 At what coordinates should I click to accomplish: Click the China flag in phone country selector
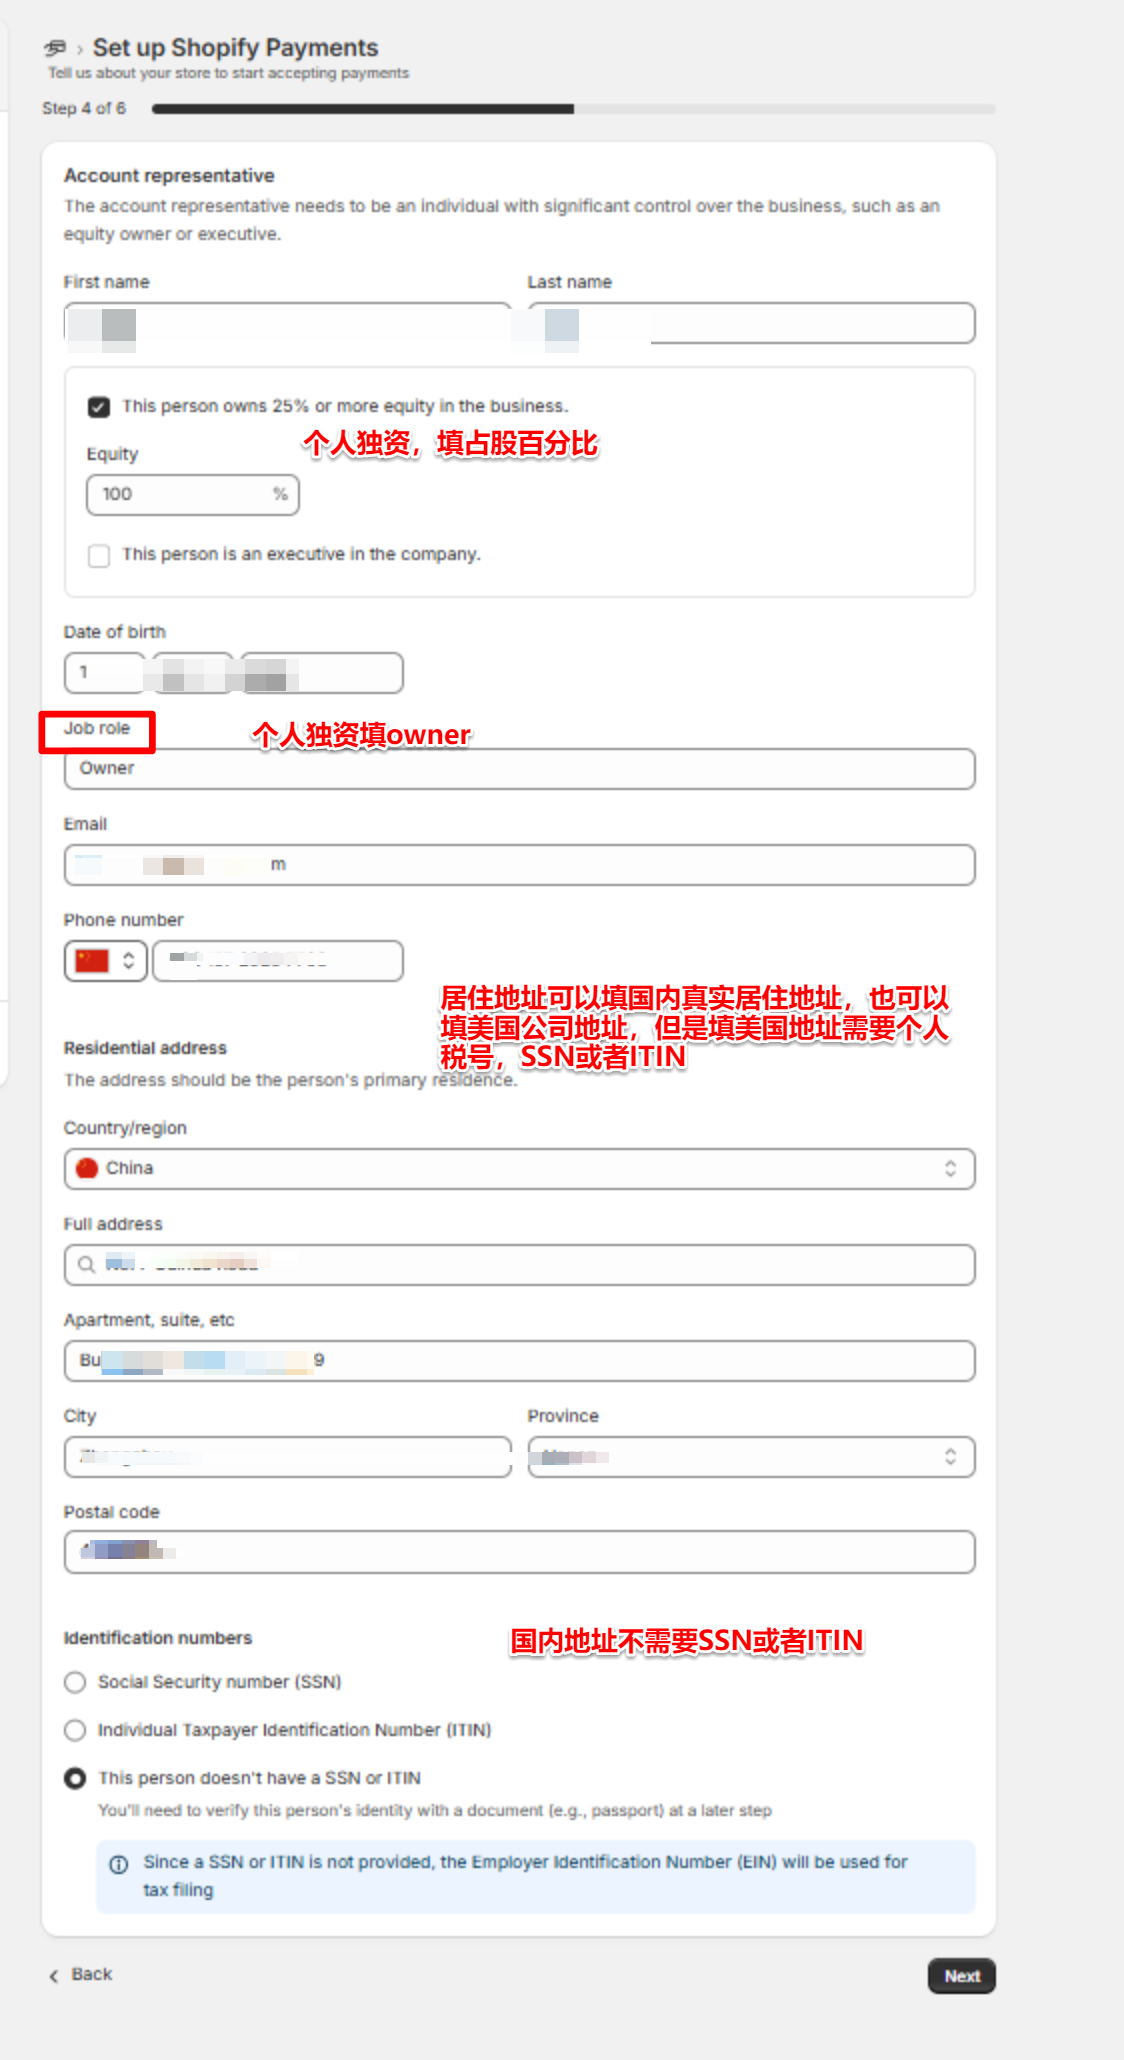click(92, 961)
